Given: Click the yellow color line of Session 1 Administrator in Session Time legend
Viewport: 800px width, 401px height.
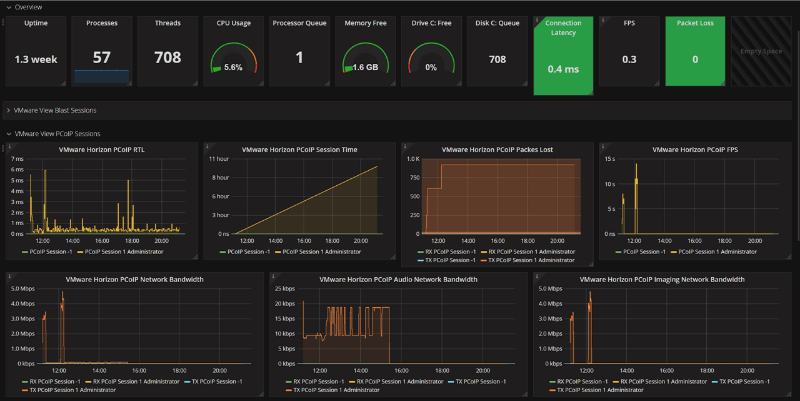Looking at the screenshot, I should click(278, 252).
